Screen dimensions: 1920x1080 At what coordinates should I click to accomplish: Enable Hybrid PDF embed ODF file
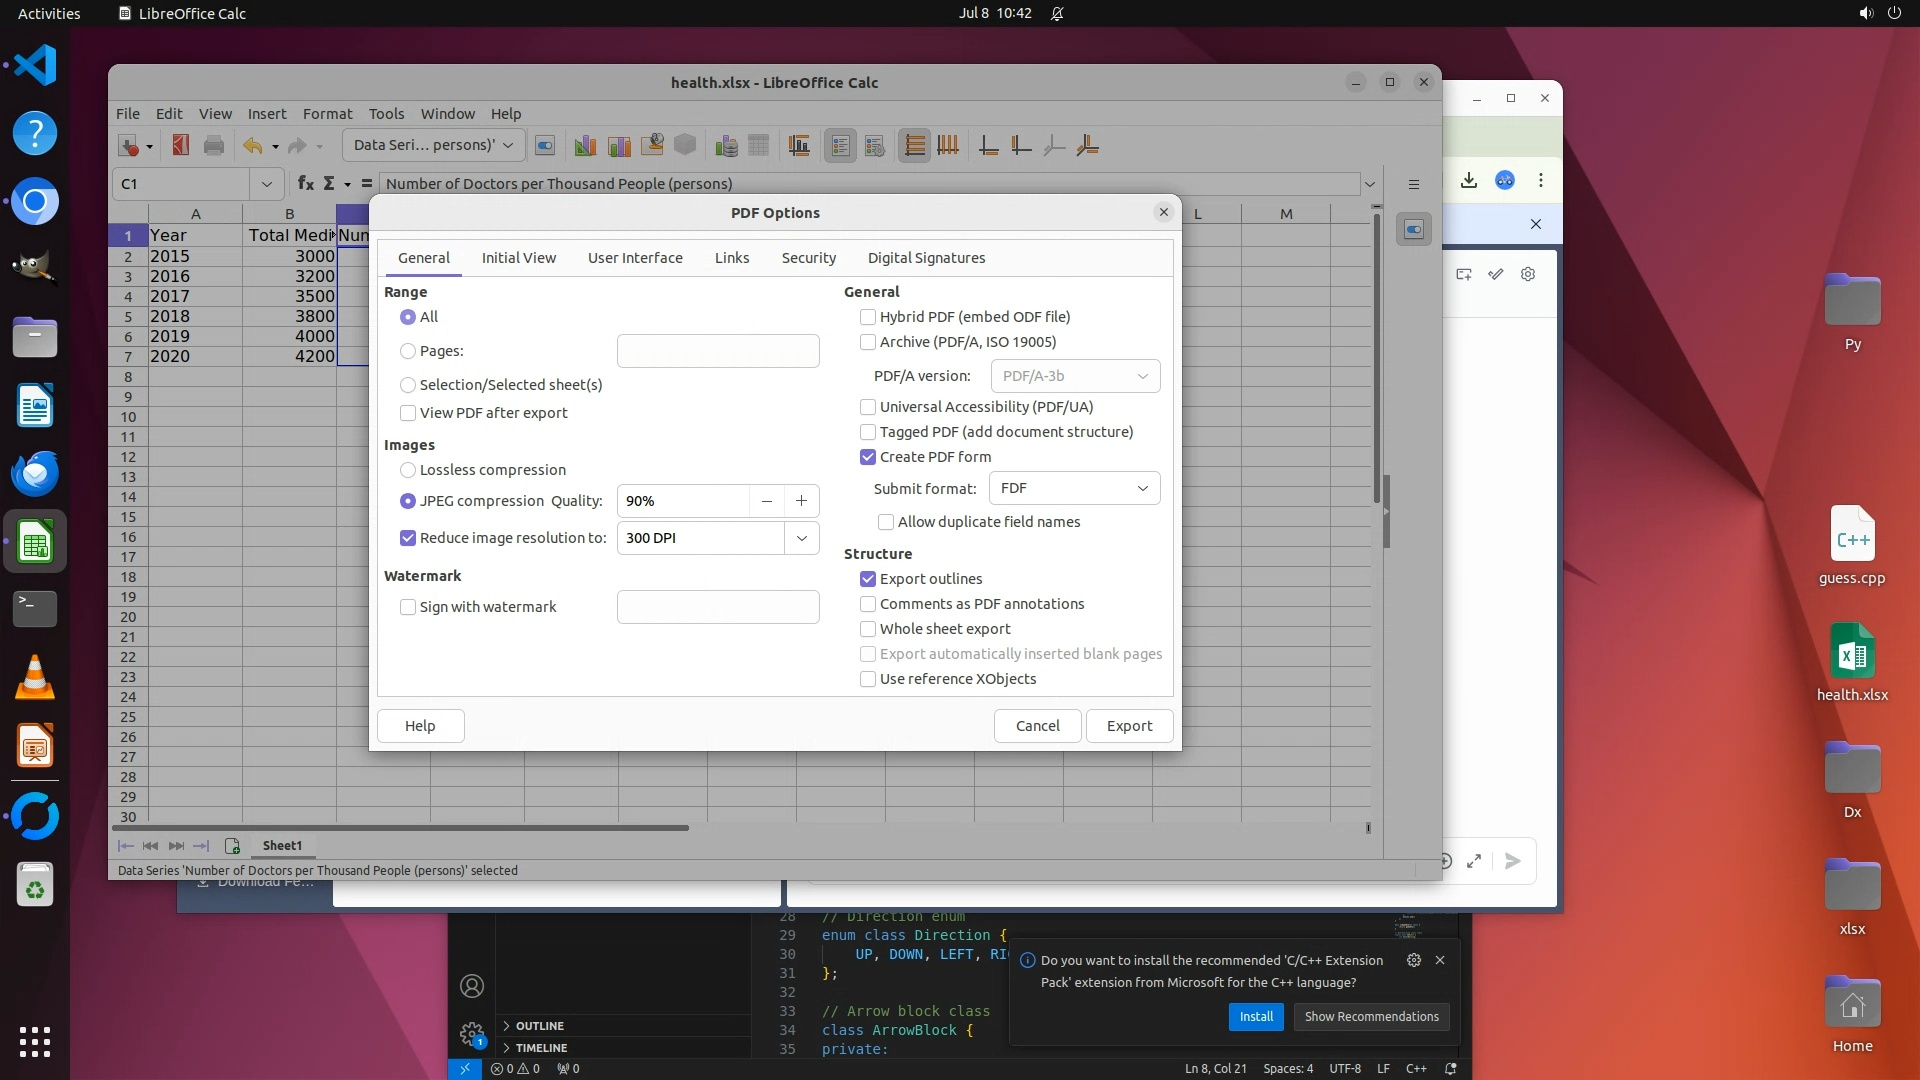pos(868,317)
